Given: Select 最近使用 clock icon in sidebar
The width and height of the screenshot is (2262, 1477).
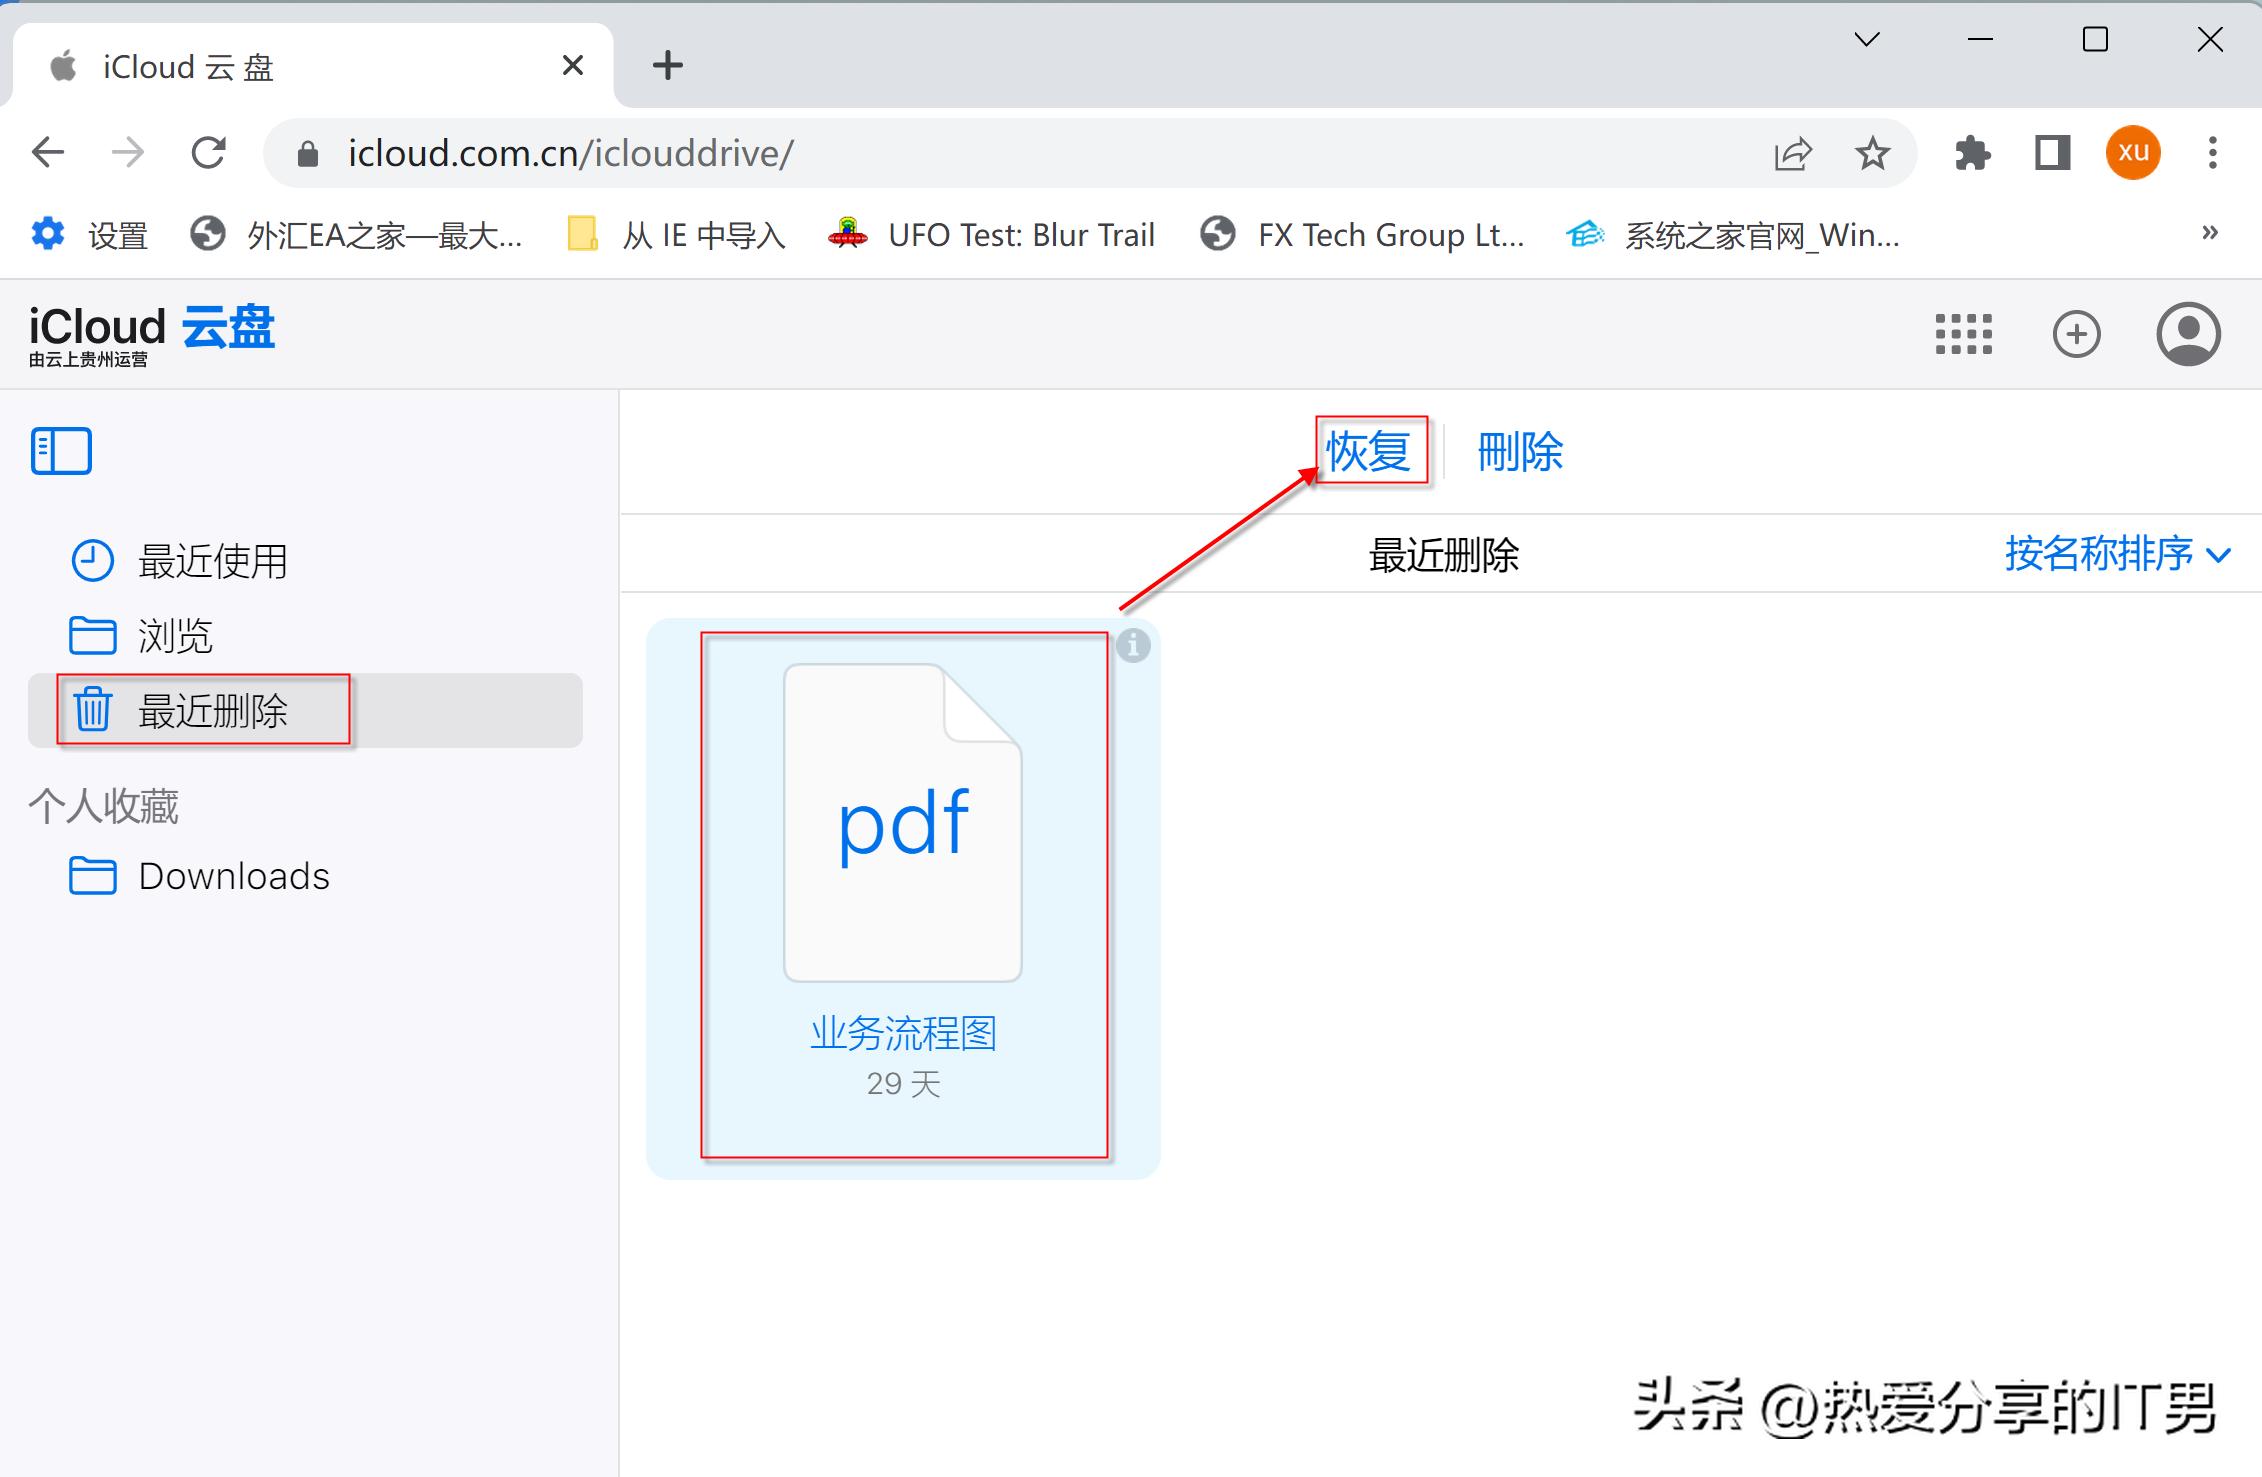Looking at the screenshot, I should point(92,560).
